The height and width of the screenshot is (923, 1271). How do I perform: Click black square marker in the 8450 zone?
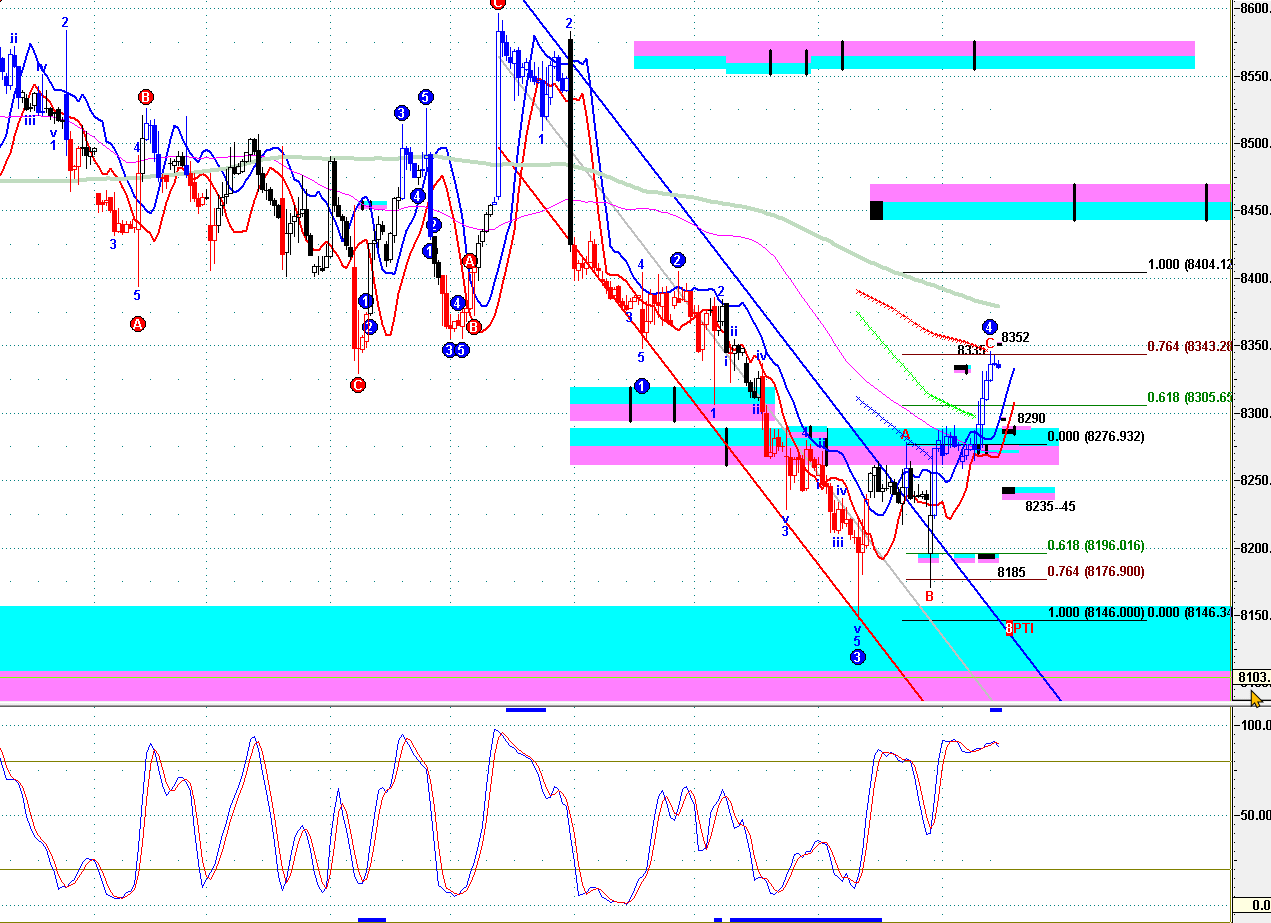click(877, 210)
